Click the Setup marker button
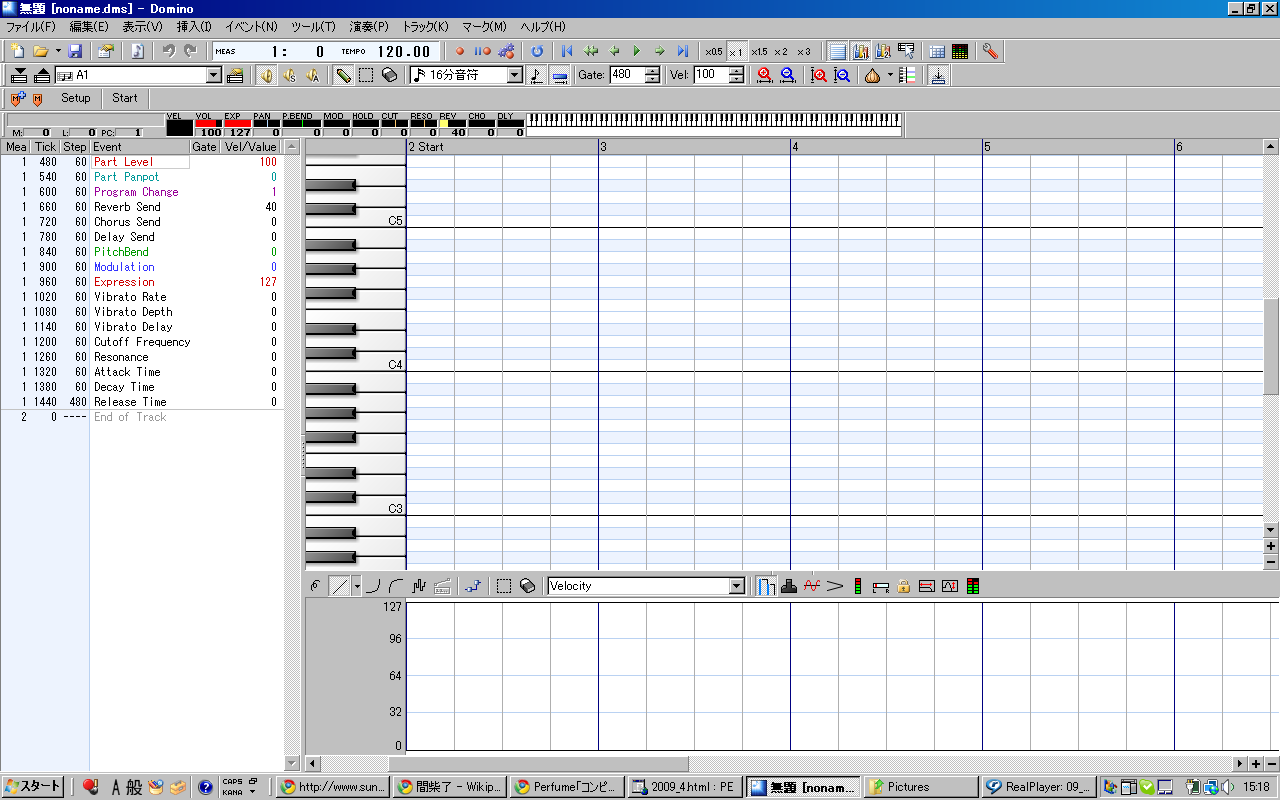Screen dimensions: 1280x800 point(75,98)
